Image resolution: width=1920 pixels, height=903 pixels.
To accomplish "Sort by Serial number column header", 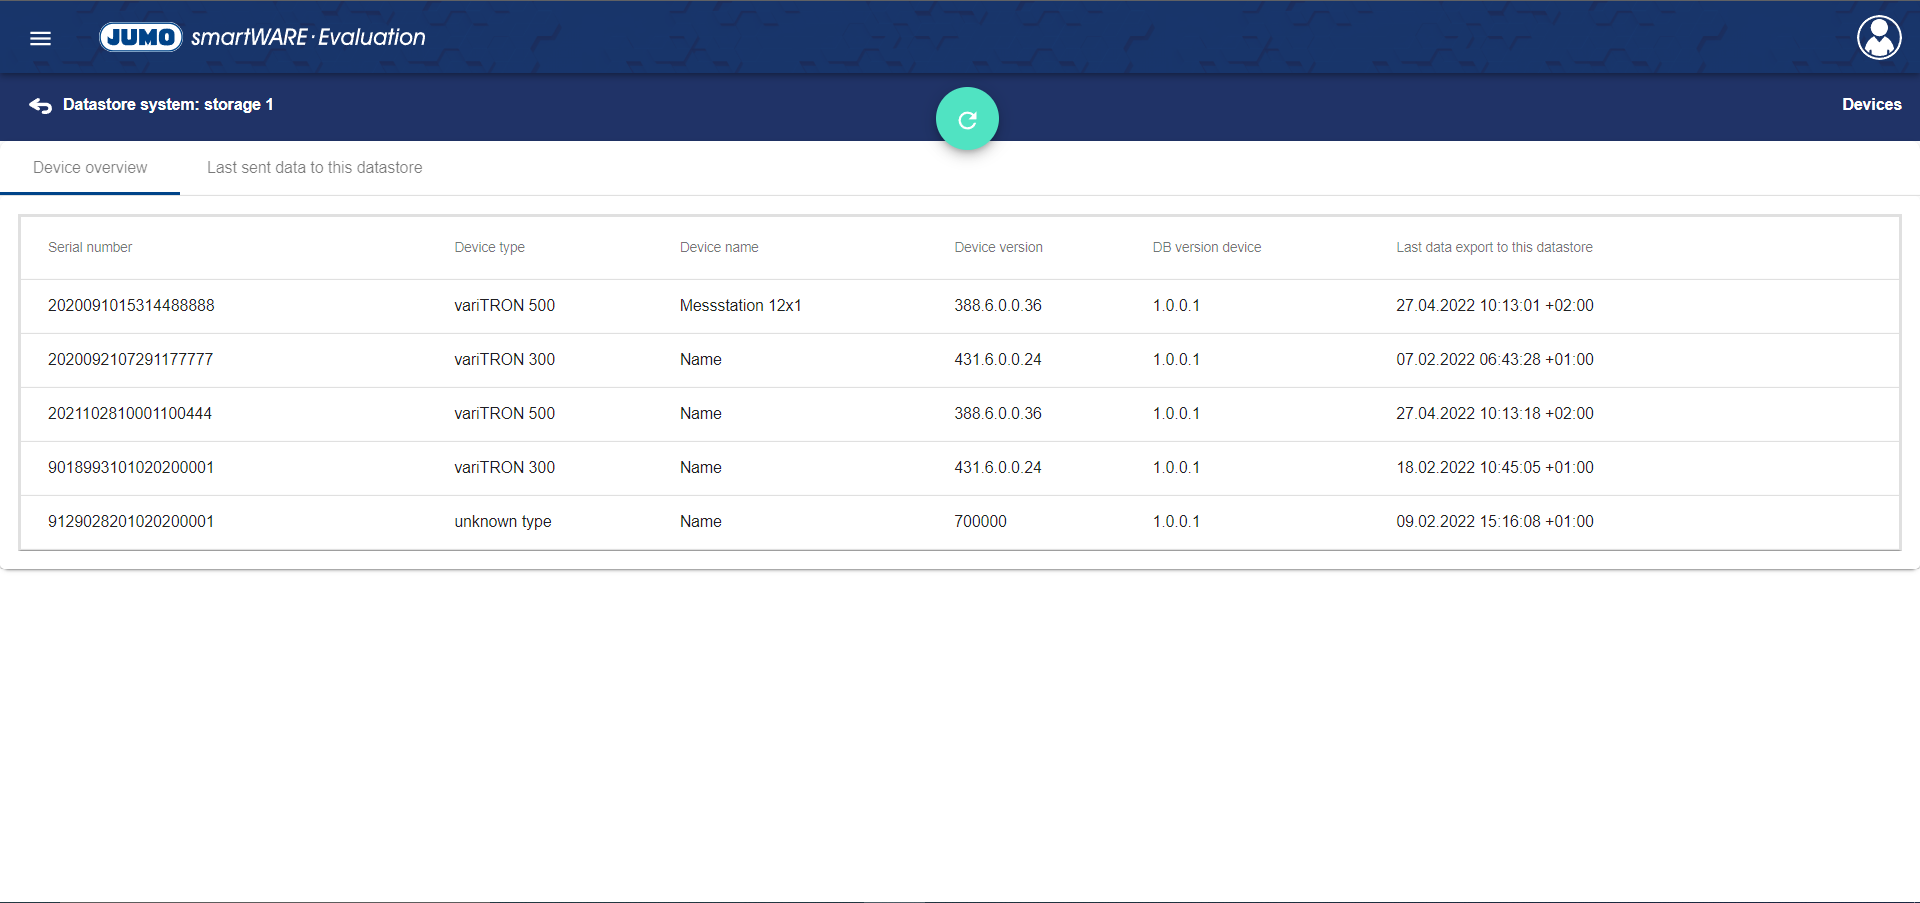I will [90, 247].
